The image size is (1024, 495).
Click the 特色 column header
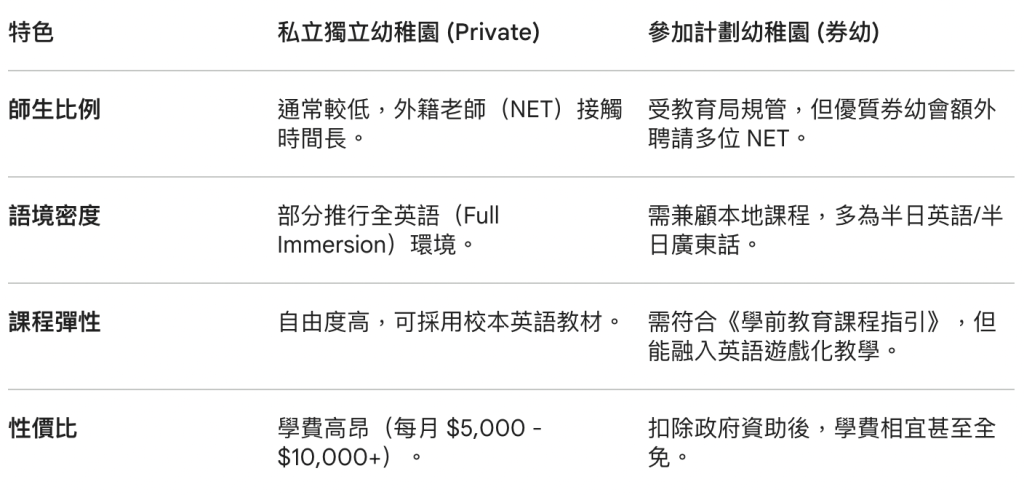tap(31, 33)
